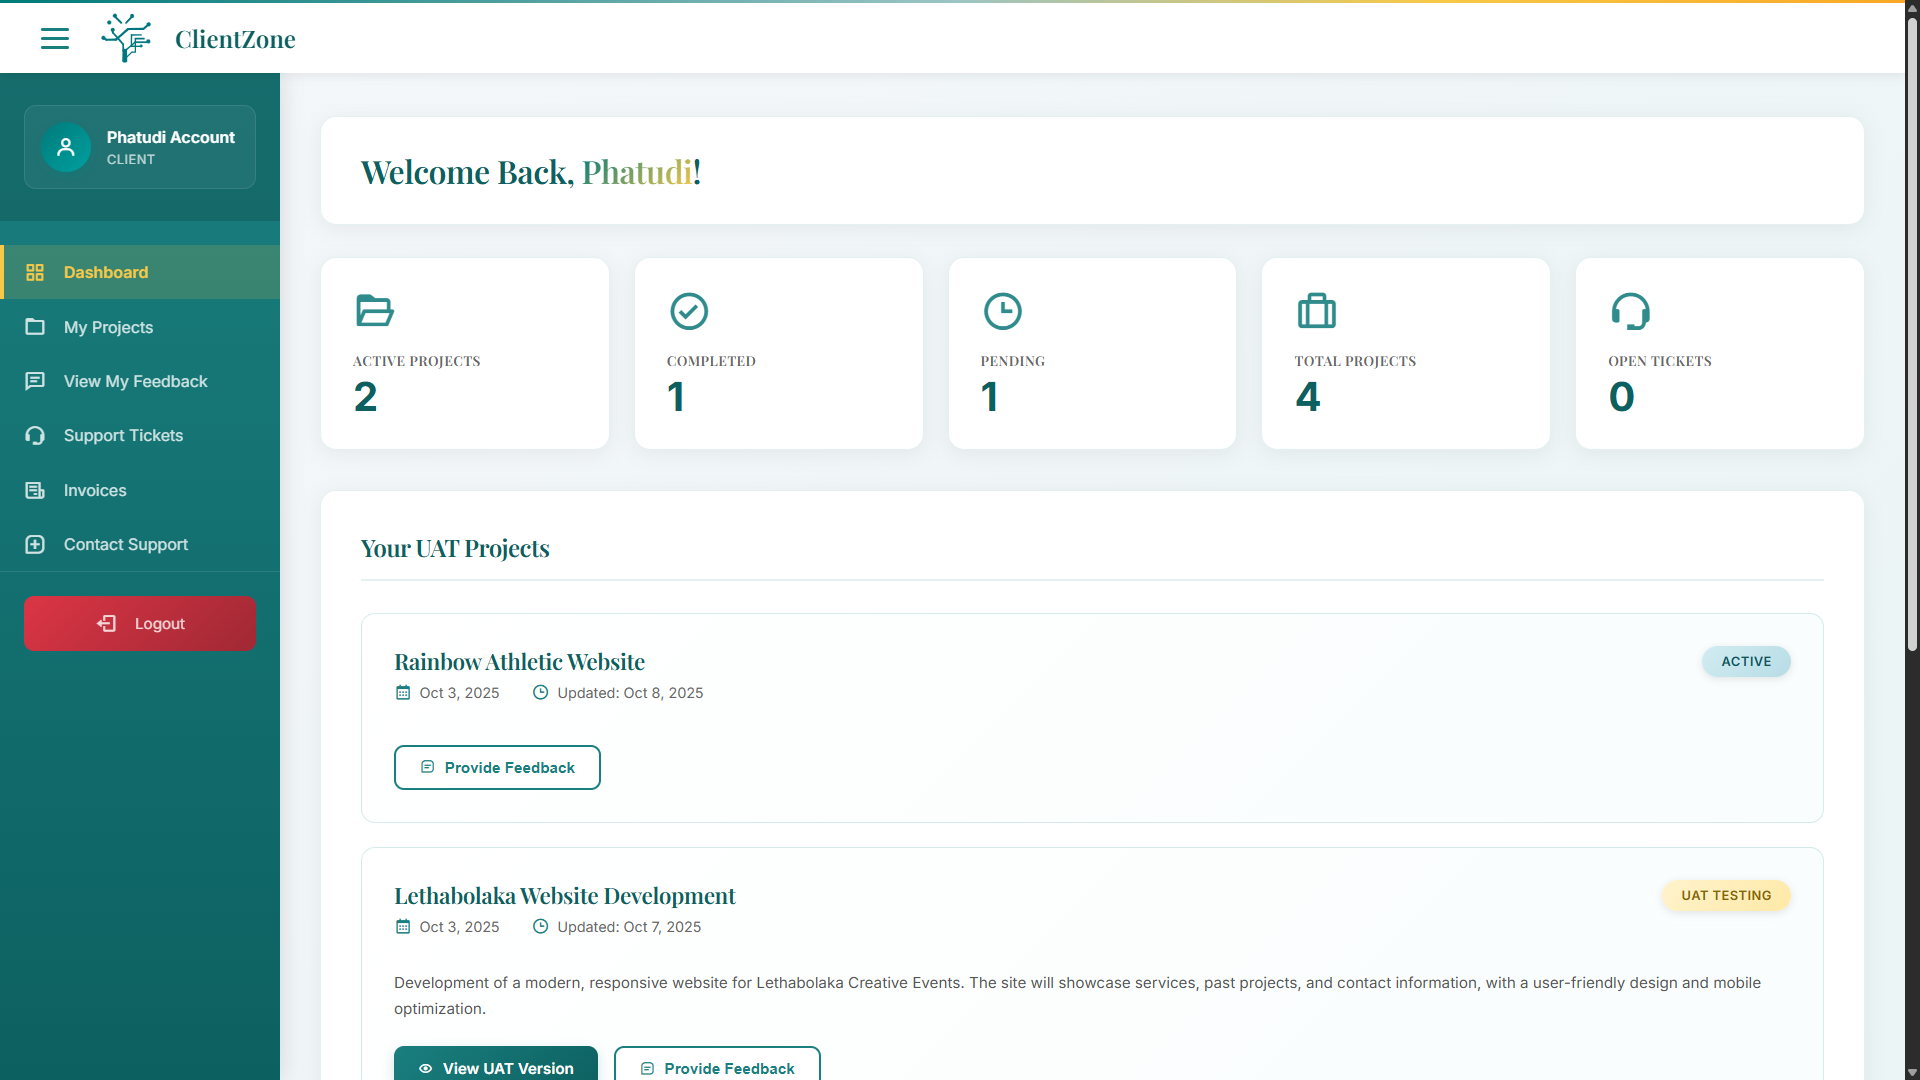Screen dimensions: 1920x1080
Task: Click Provide Feedback for Rainbow Athletic Website
Action: click(x=497, y=767)
